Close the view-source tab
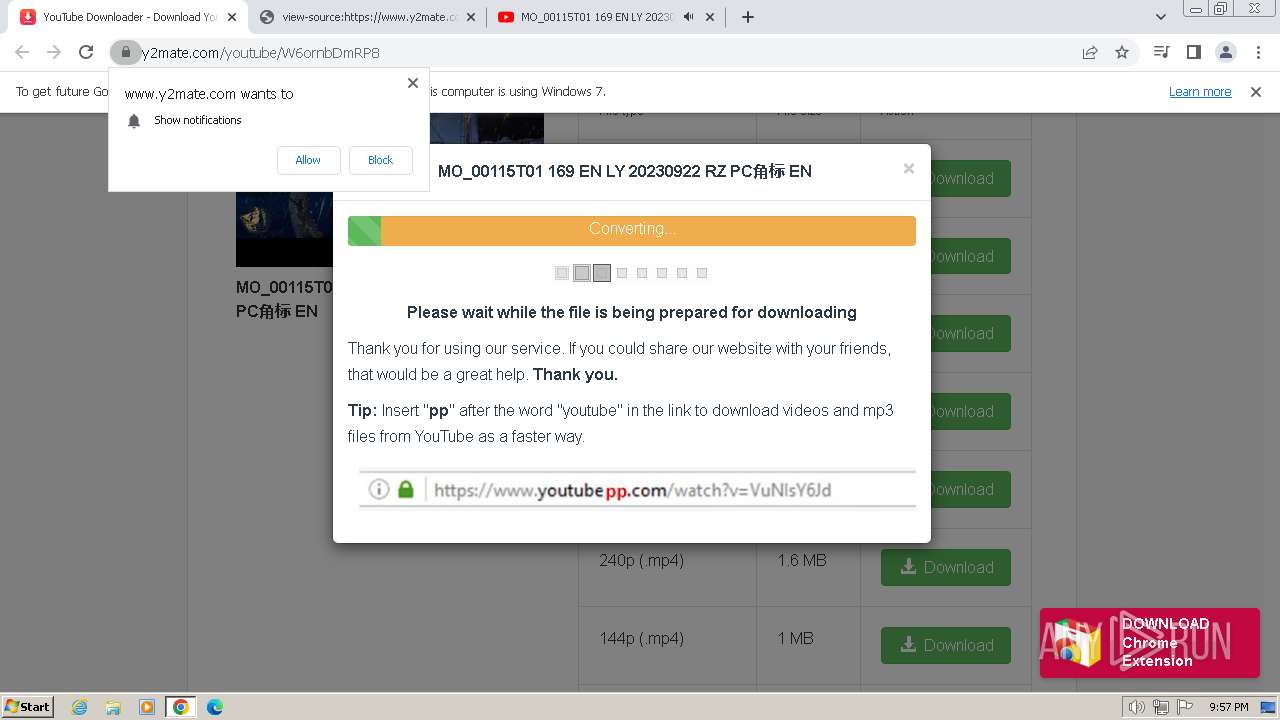This screenshot has width=1280, height=720. [471, 17]
